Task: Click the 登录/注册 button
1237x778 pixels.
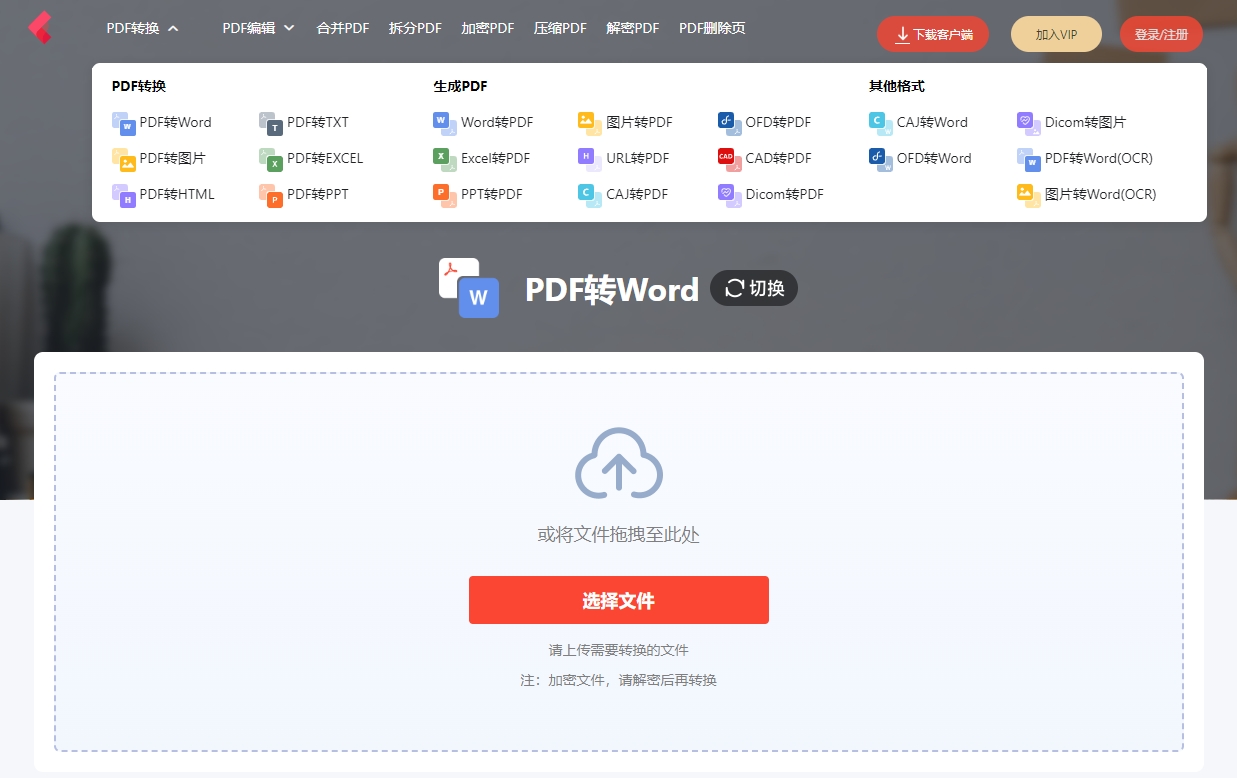Action: [1161, 34]
